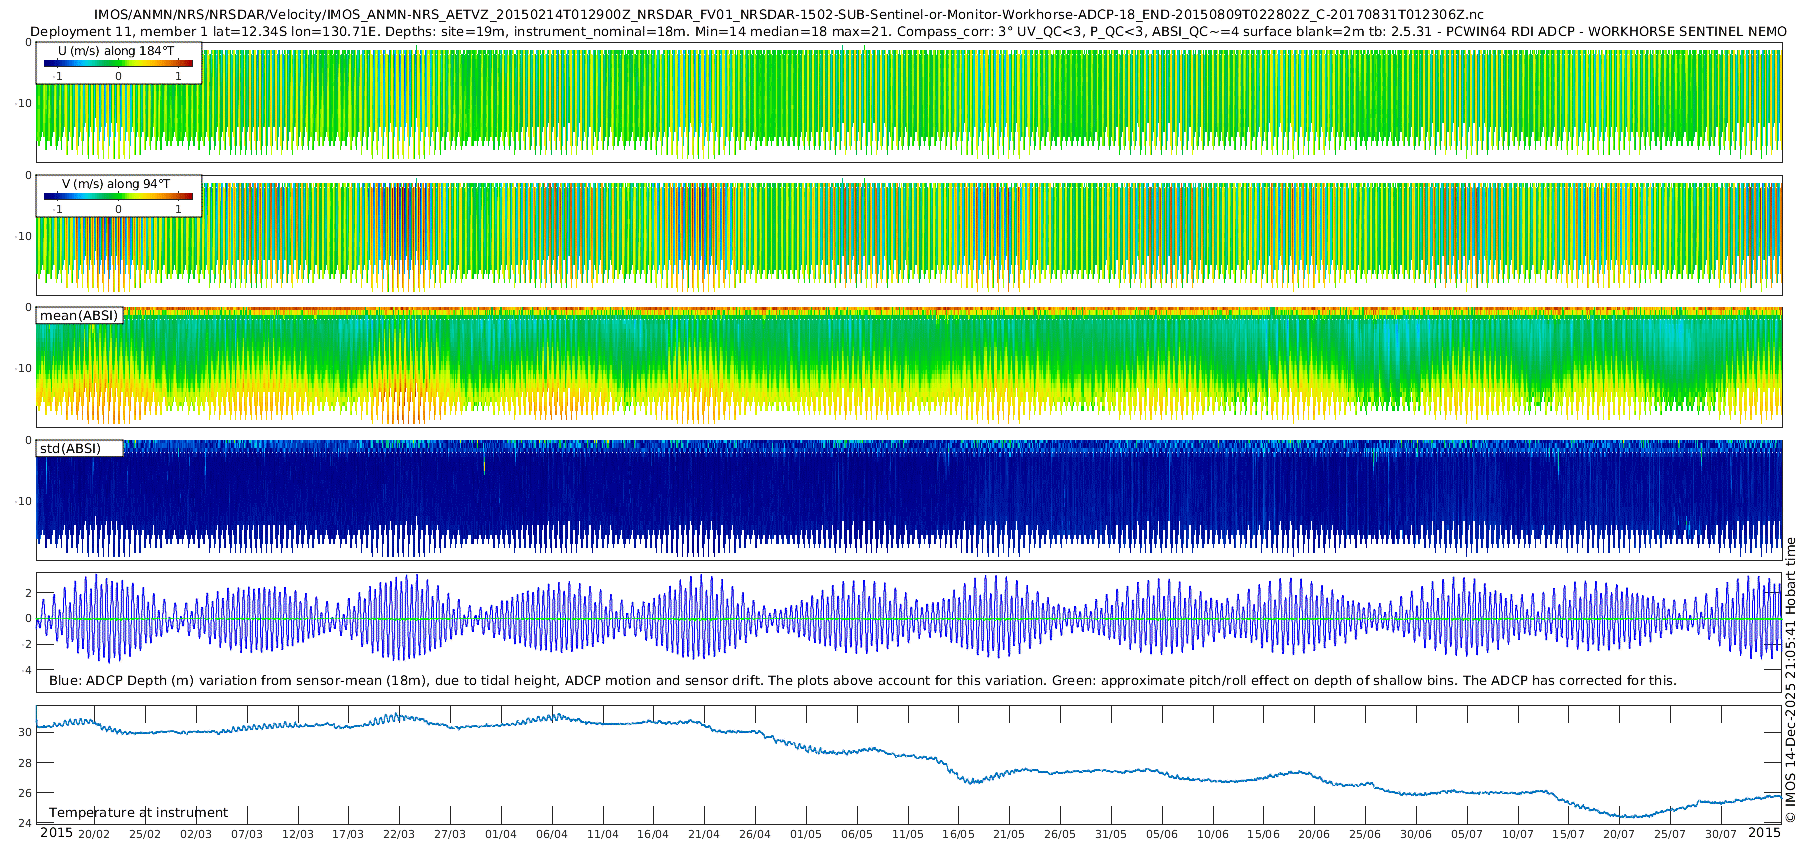Select the 01/05 date tick label
Viewport: 1800px width, 850px height.
click(805, 834)
